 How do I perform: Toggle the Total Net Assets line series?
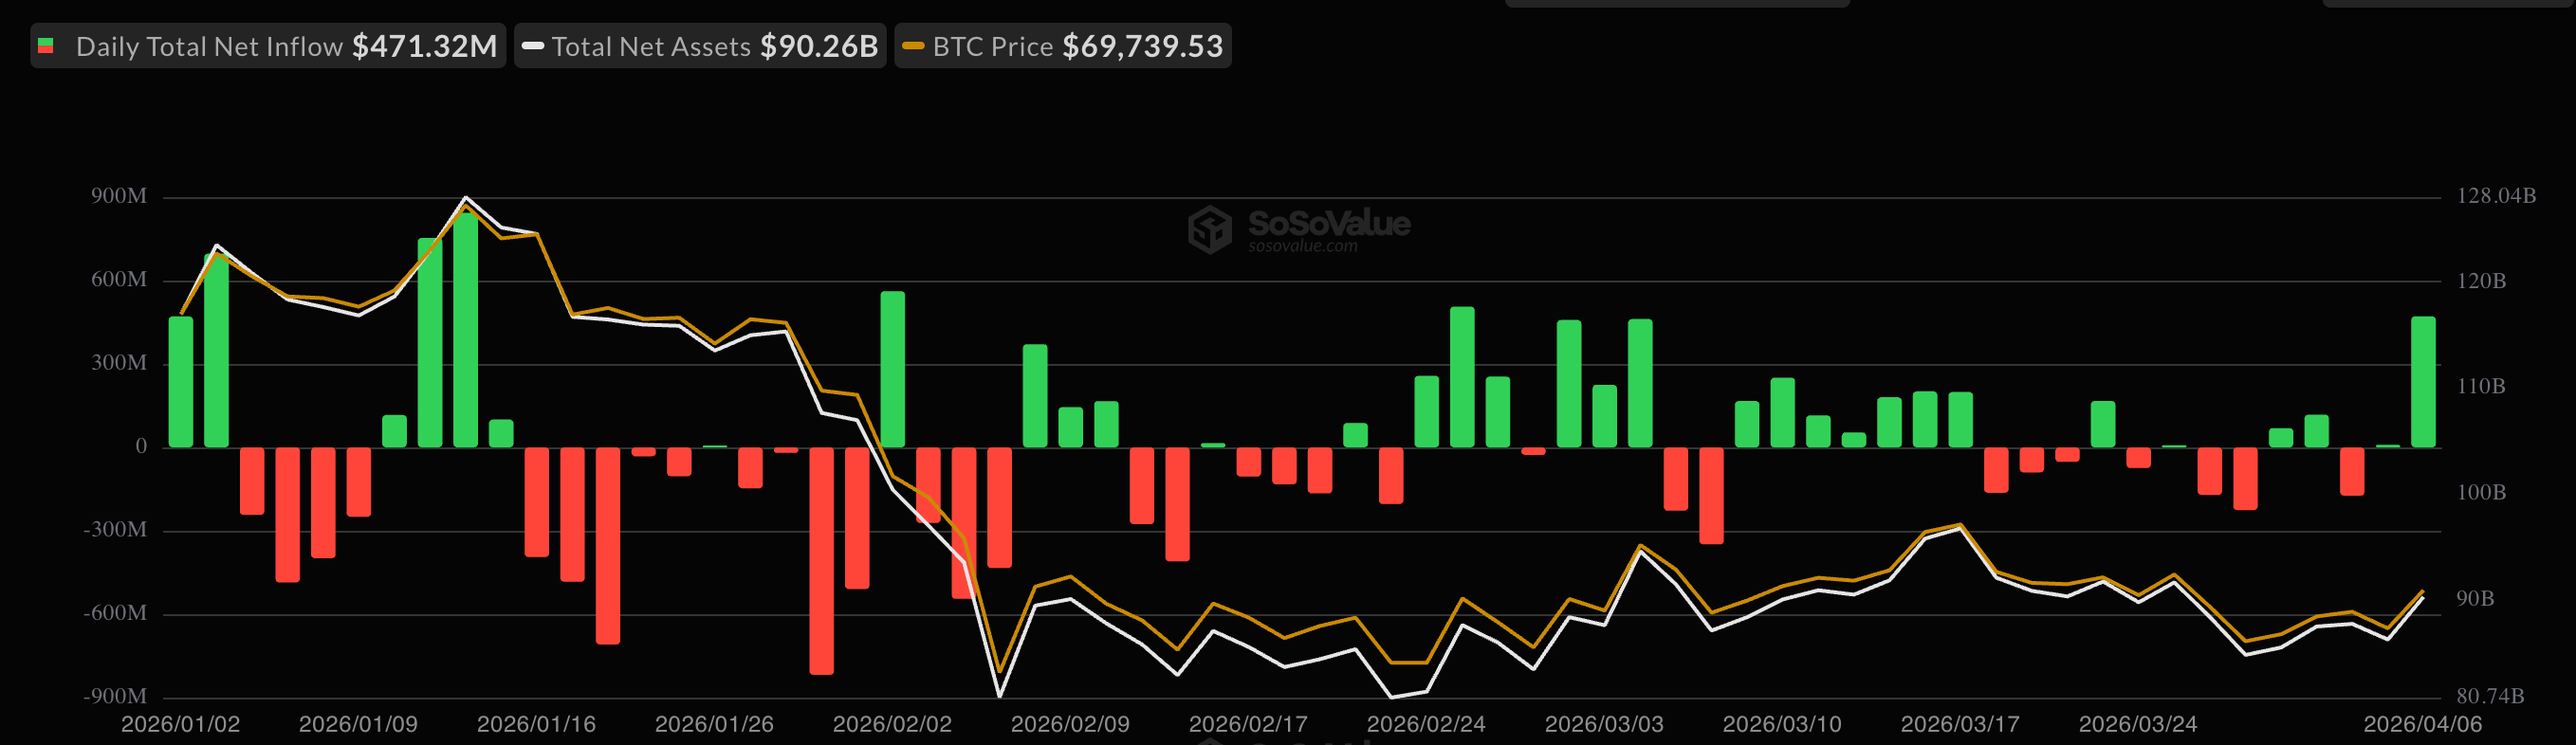(650, 47)
